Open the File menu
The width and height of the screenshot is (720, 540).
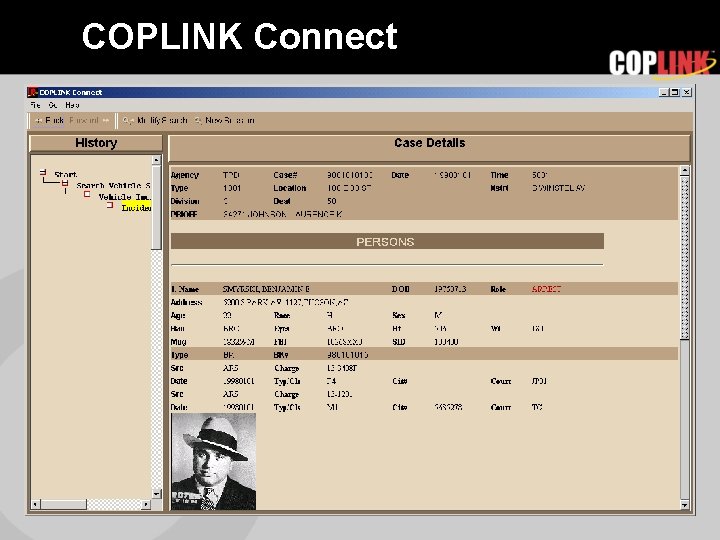coord(35,105)
